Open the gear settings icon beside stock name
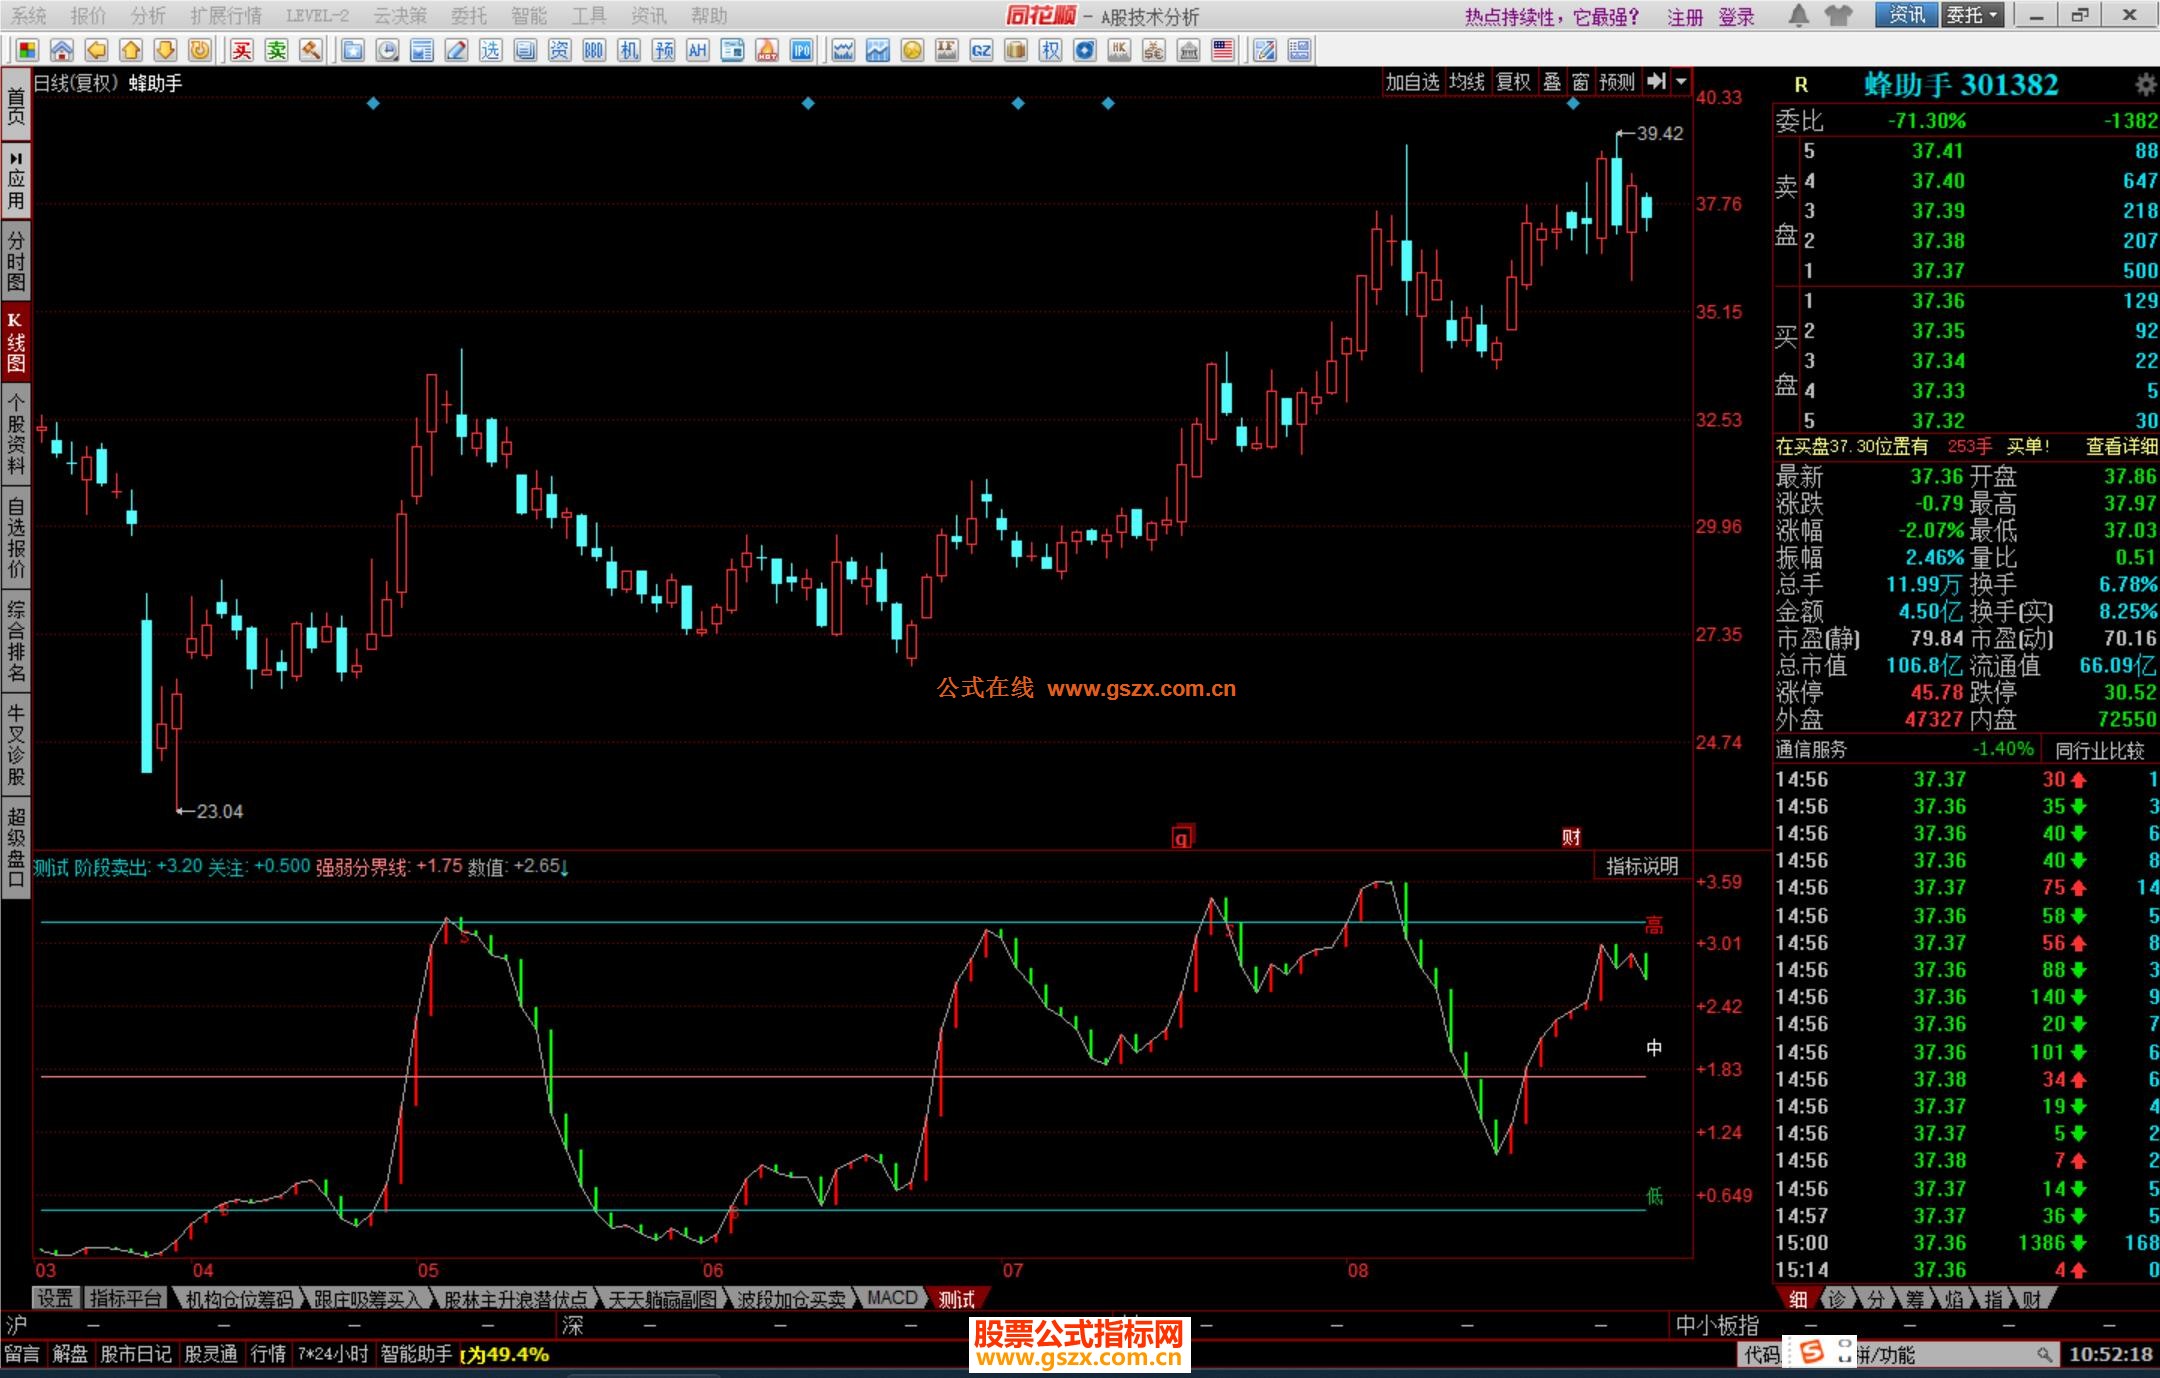The image size is (2160, 1378). (x=2145, y=85)
